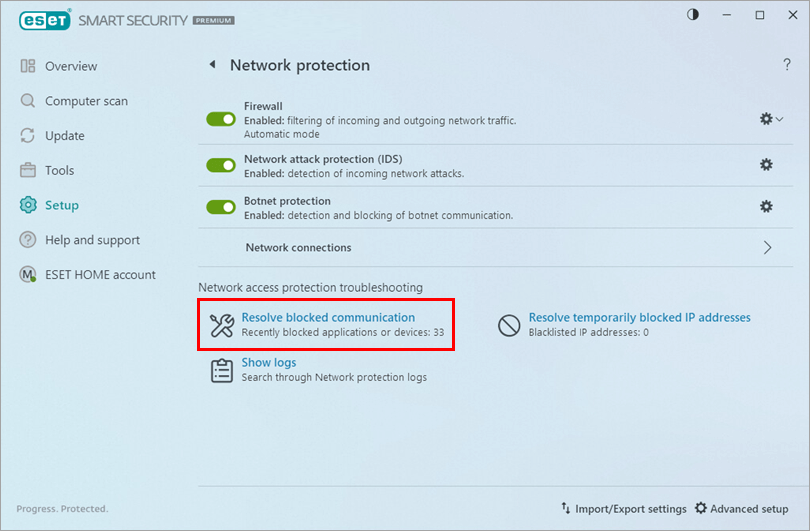This screenshot has height=531, width=810.
Task: Click the blocked IP addresses circle icon
Action: pyautogui.click(x=510, y=324)
